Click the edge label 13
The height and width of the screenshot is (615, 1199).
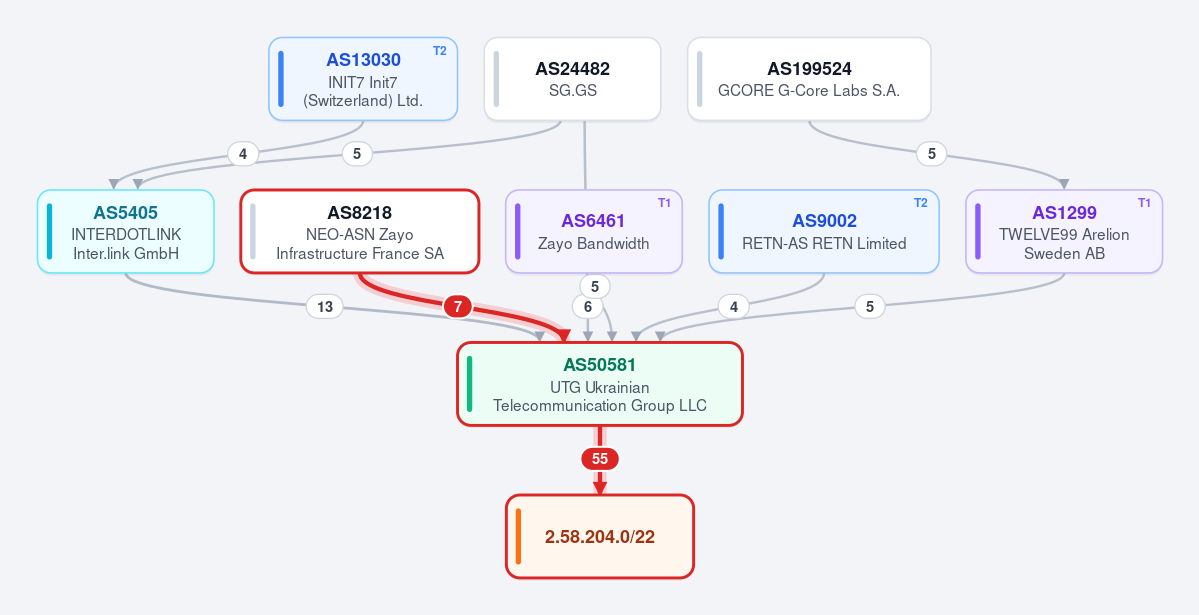(x=324, y=307)
